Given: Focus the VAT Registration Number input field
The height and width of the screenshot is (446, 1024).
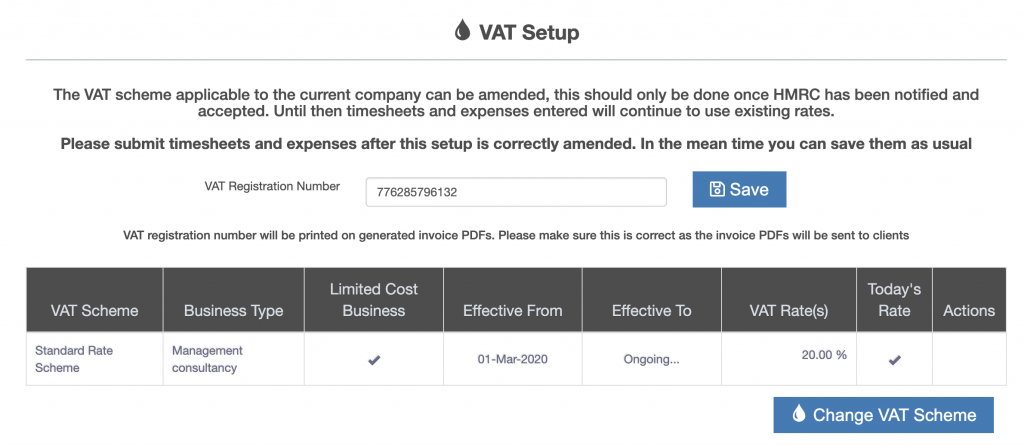Looking at the screenshot, I should [516, 192].
